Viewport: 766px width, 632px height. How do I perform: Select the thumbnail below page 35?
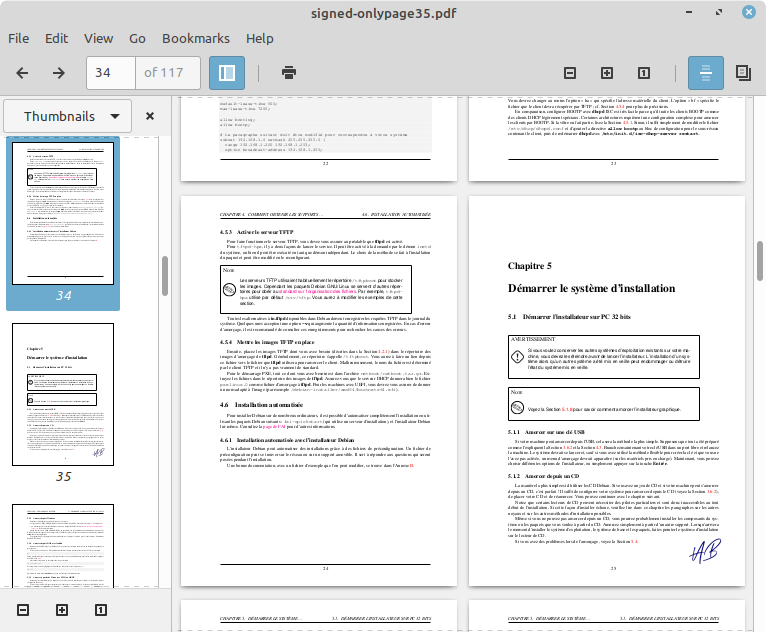coord(63,546)
